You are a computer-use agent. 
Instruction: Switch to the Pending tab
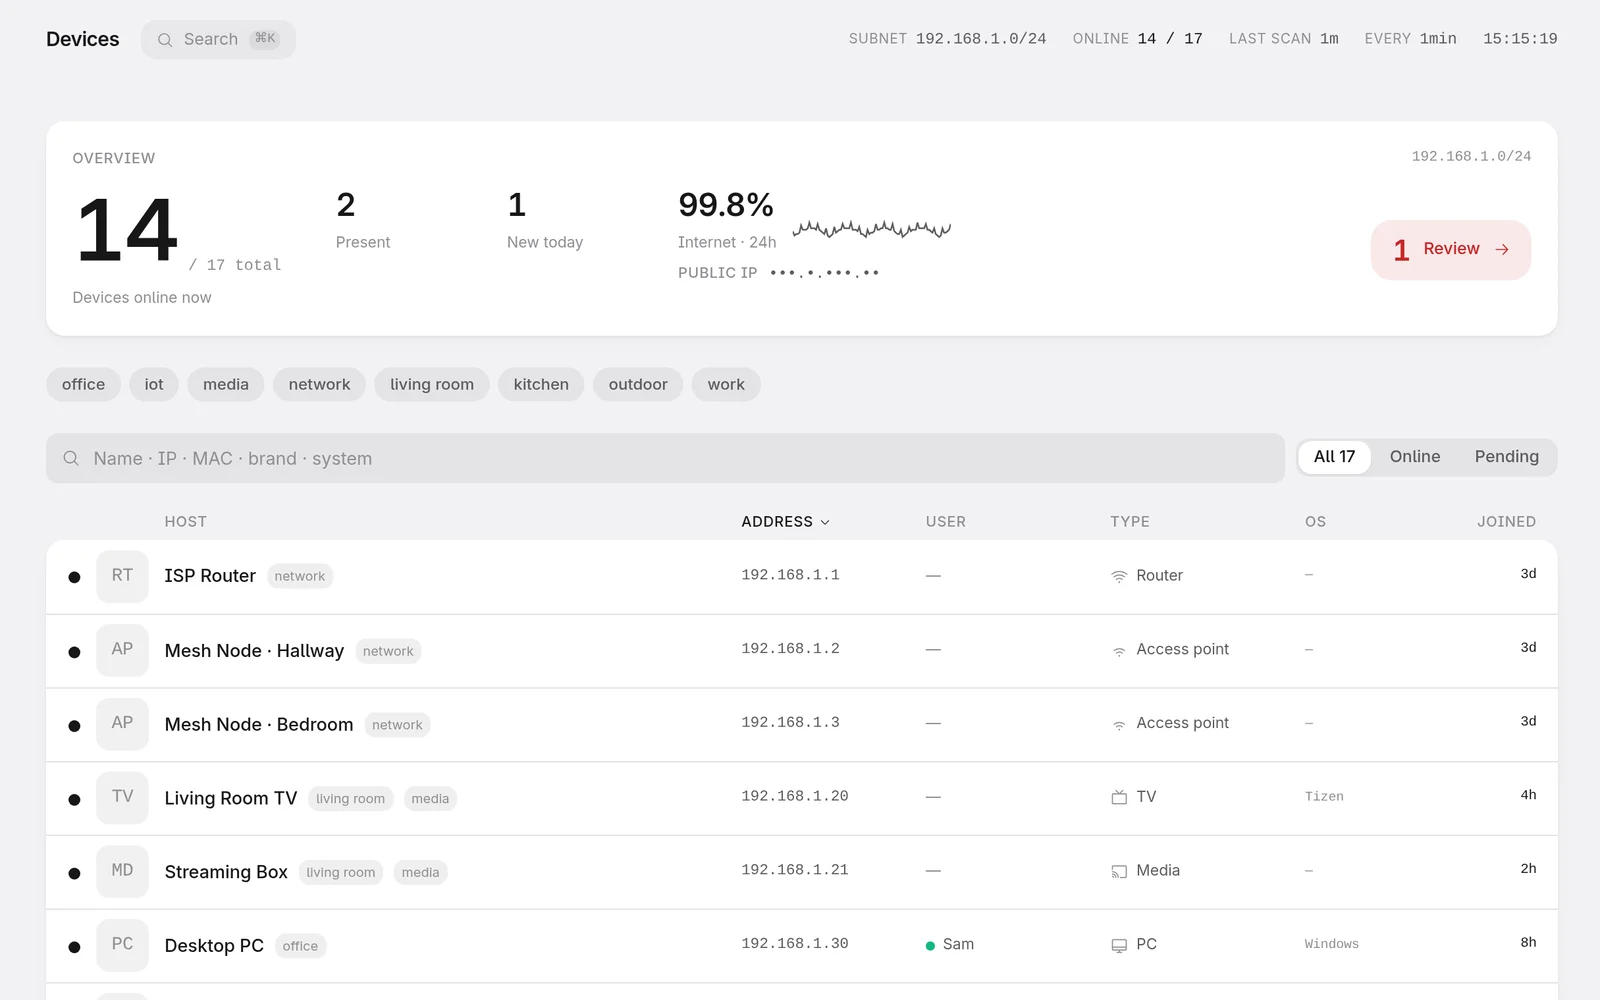(1506, 457)
